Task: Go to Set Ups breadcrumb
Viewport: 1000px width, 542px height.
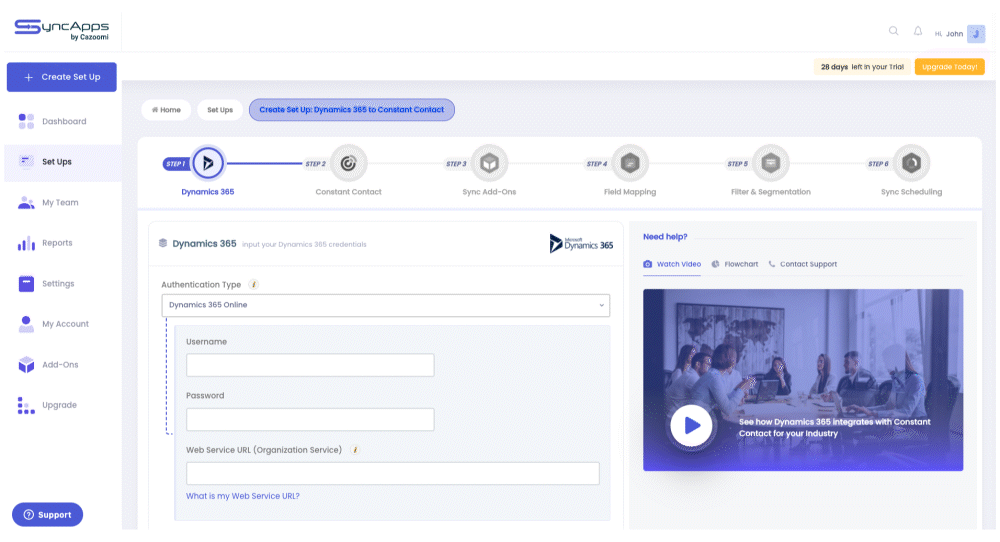Action: pos(220,110)
